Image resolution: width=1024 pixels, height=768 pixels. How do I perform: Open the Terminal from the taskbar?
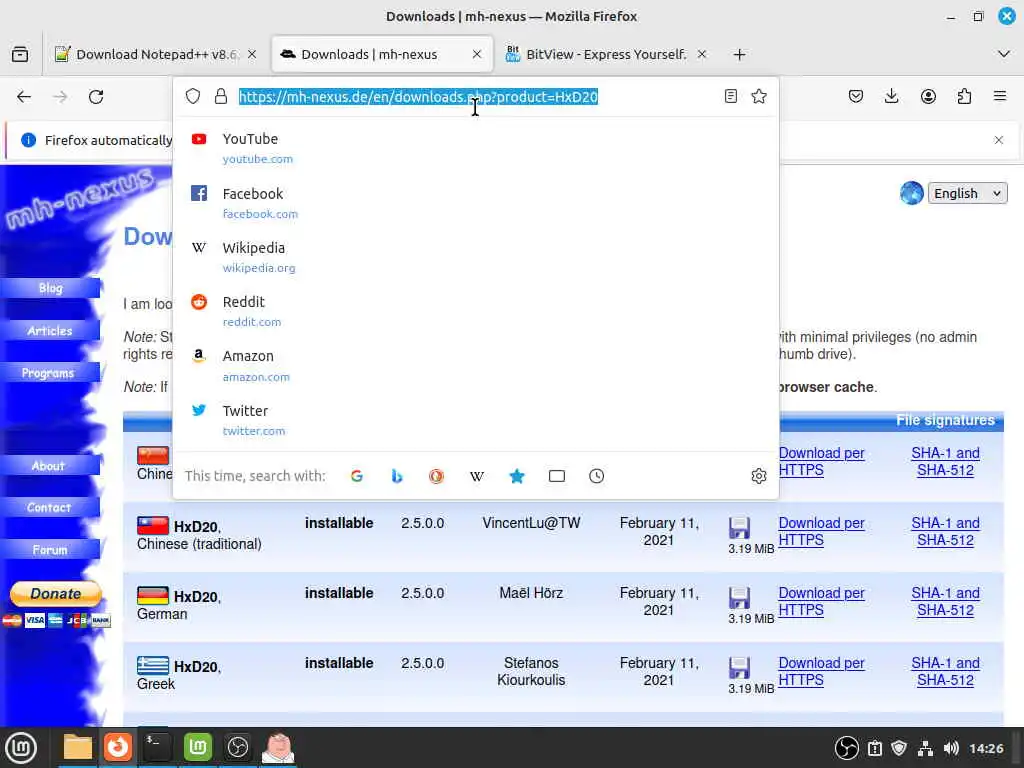157,747
